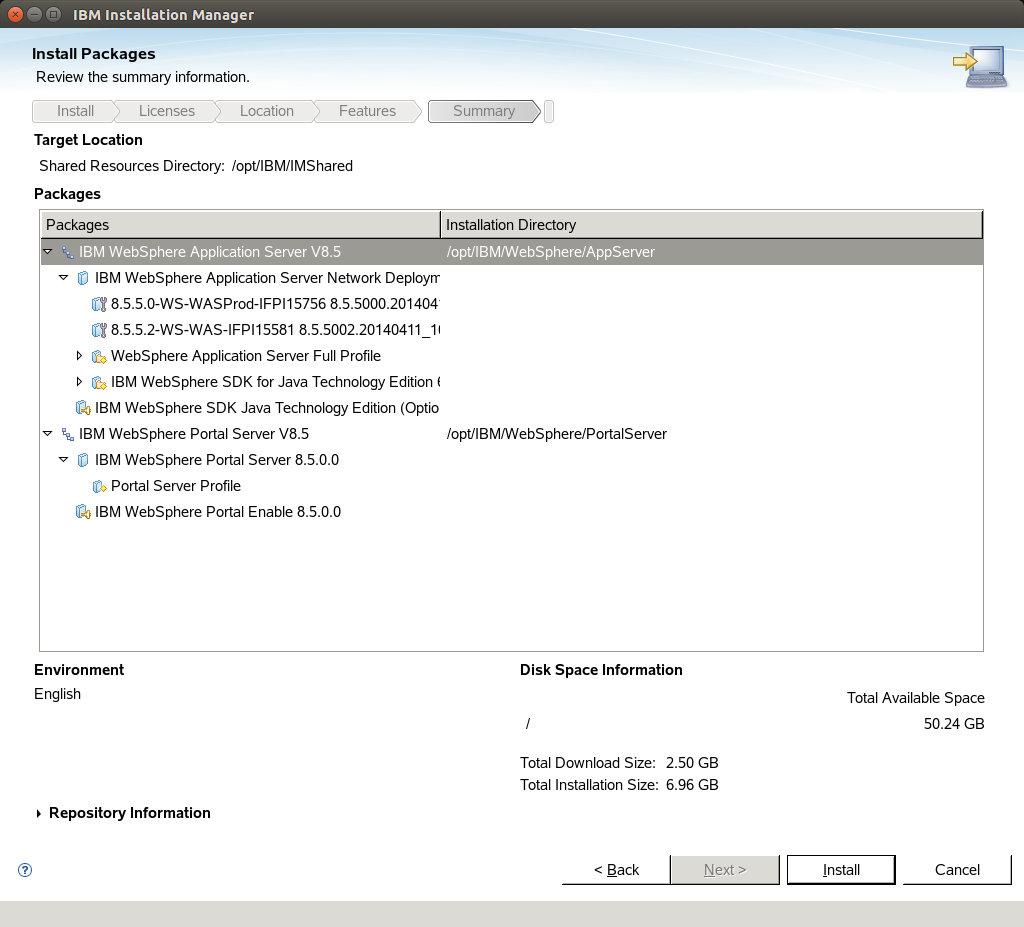This screenshot has width=1024, height=927.
Task: Click the English environment language text
Action: (x=57, y=694)
